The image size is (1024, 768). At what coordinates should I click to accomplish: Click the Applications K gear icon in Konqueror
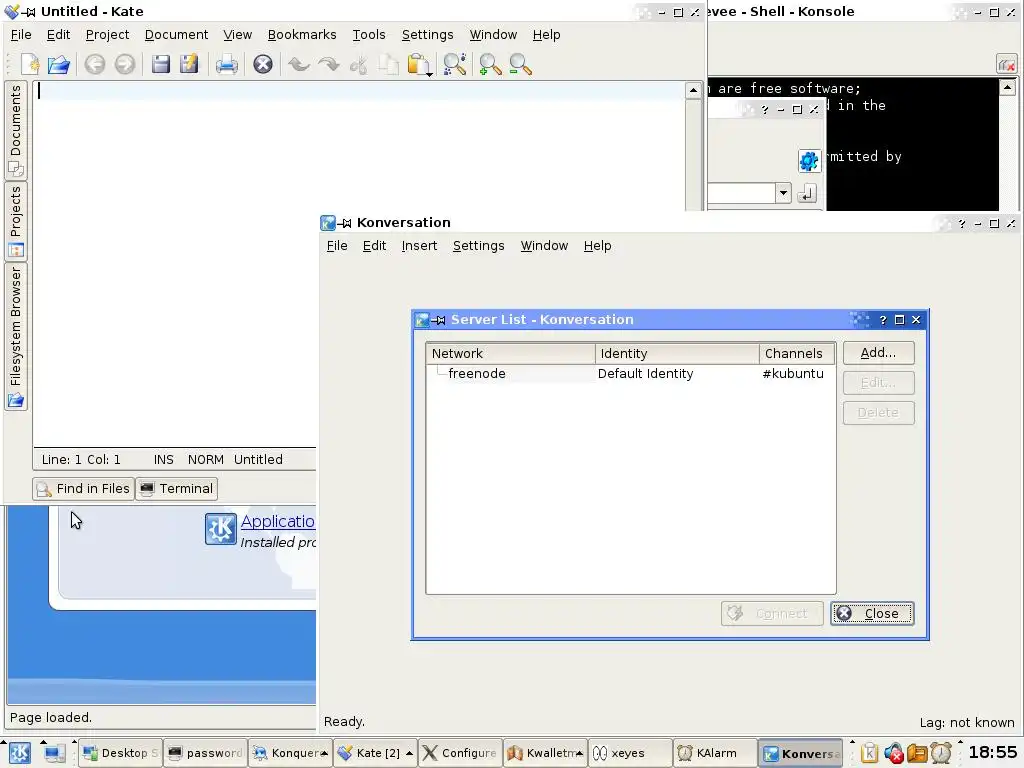(x=221, y=529)
